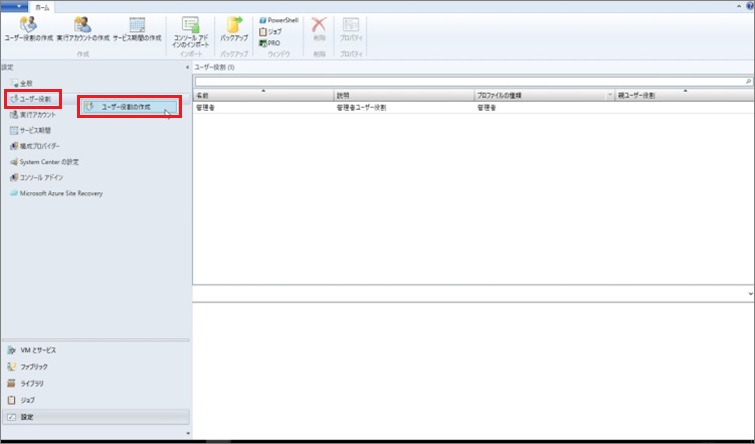Open the application menu dropdown button

[x=17, y=4]
